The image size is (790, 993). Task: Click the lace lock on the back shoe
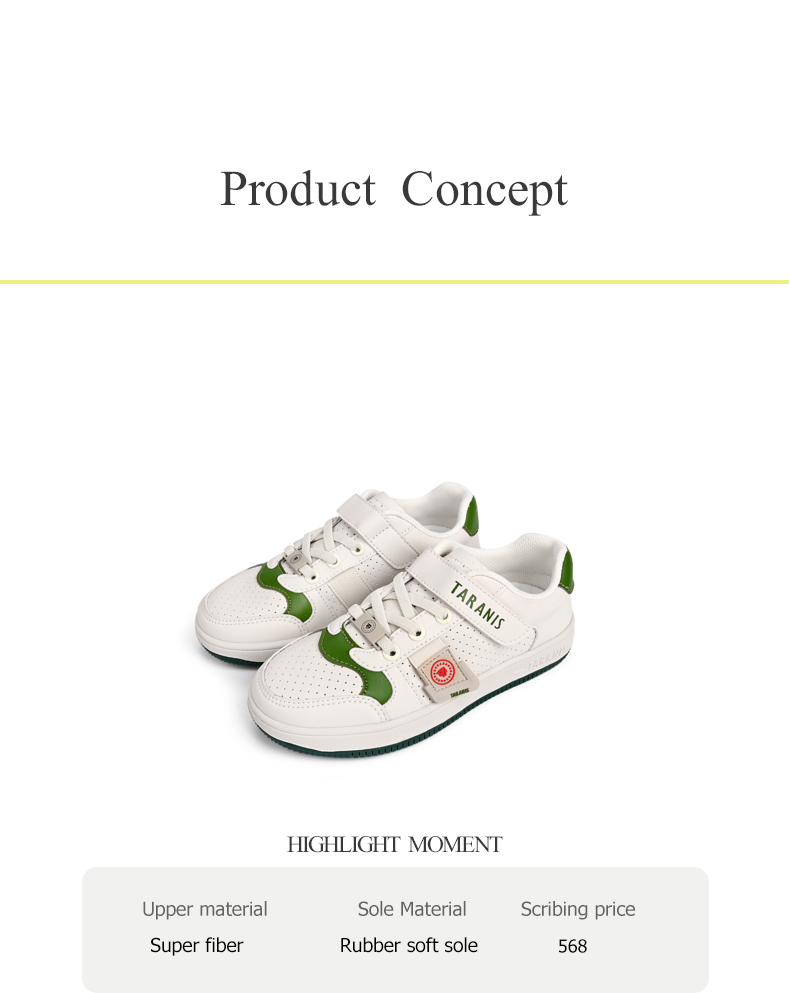point(295,560)
